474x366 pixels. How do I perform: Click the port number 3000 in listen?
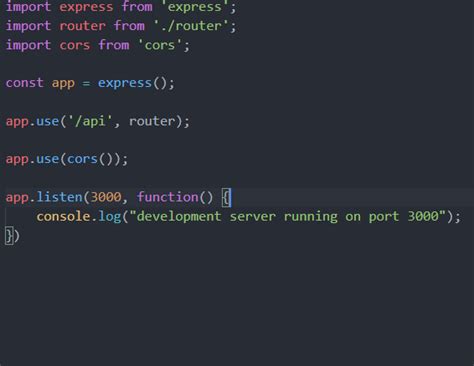(106, 197)
